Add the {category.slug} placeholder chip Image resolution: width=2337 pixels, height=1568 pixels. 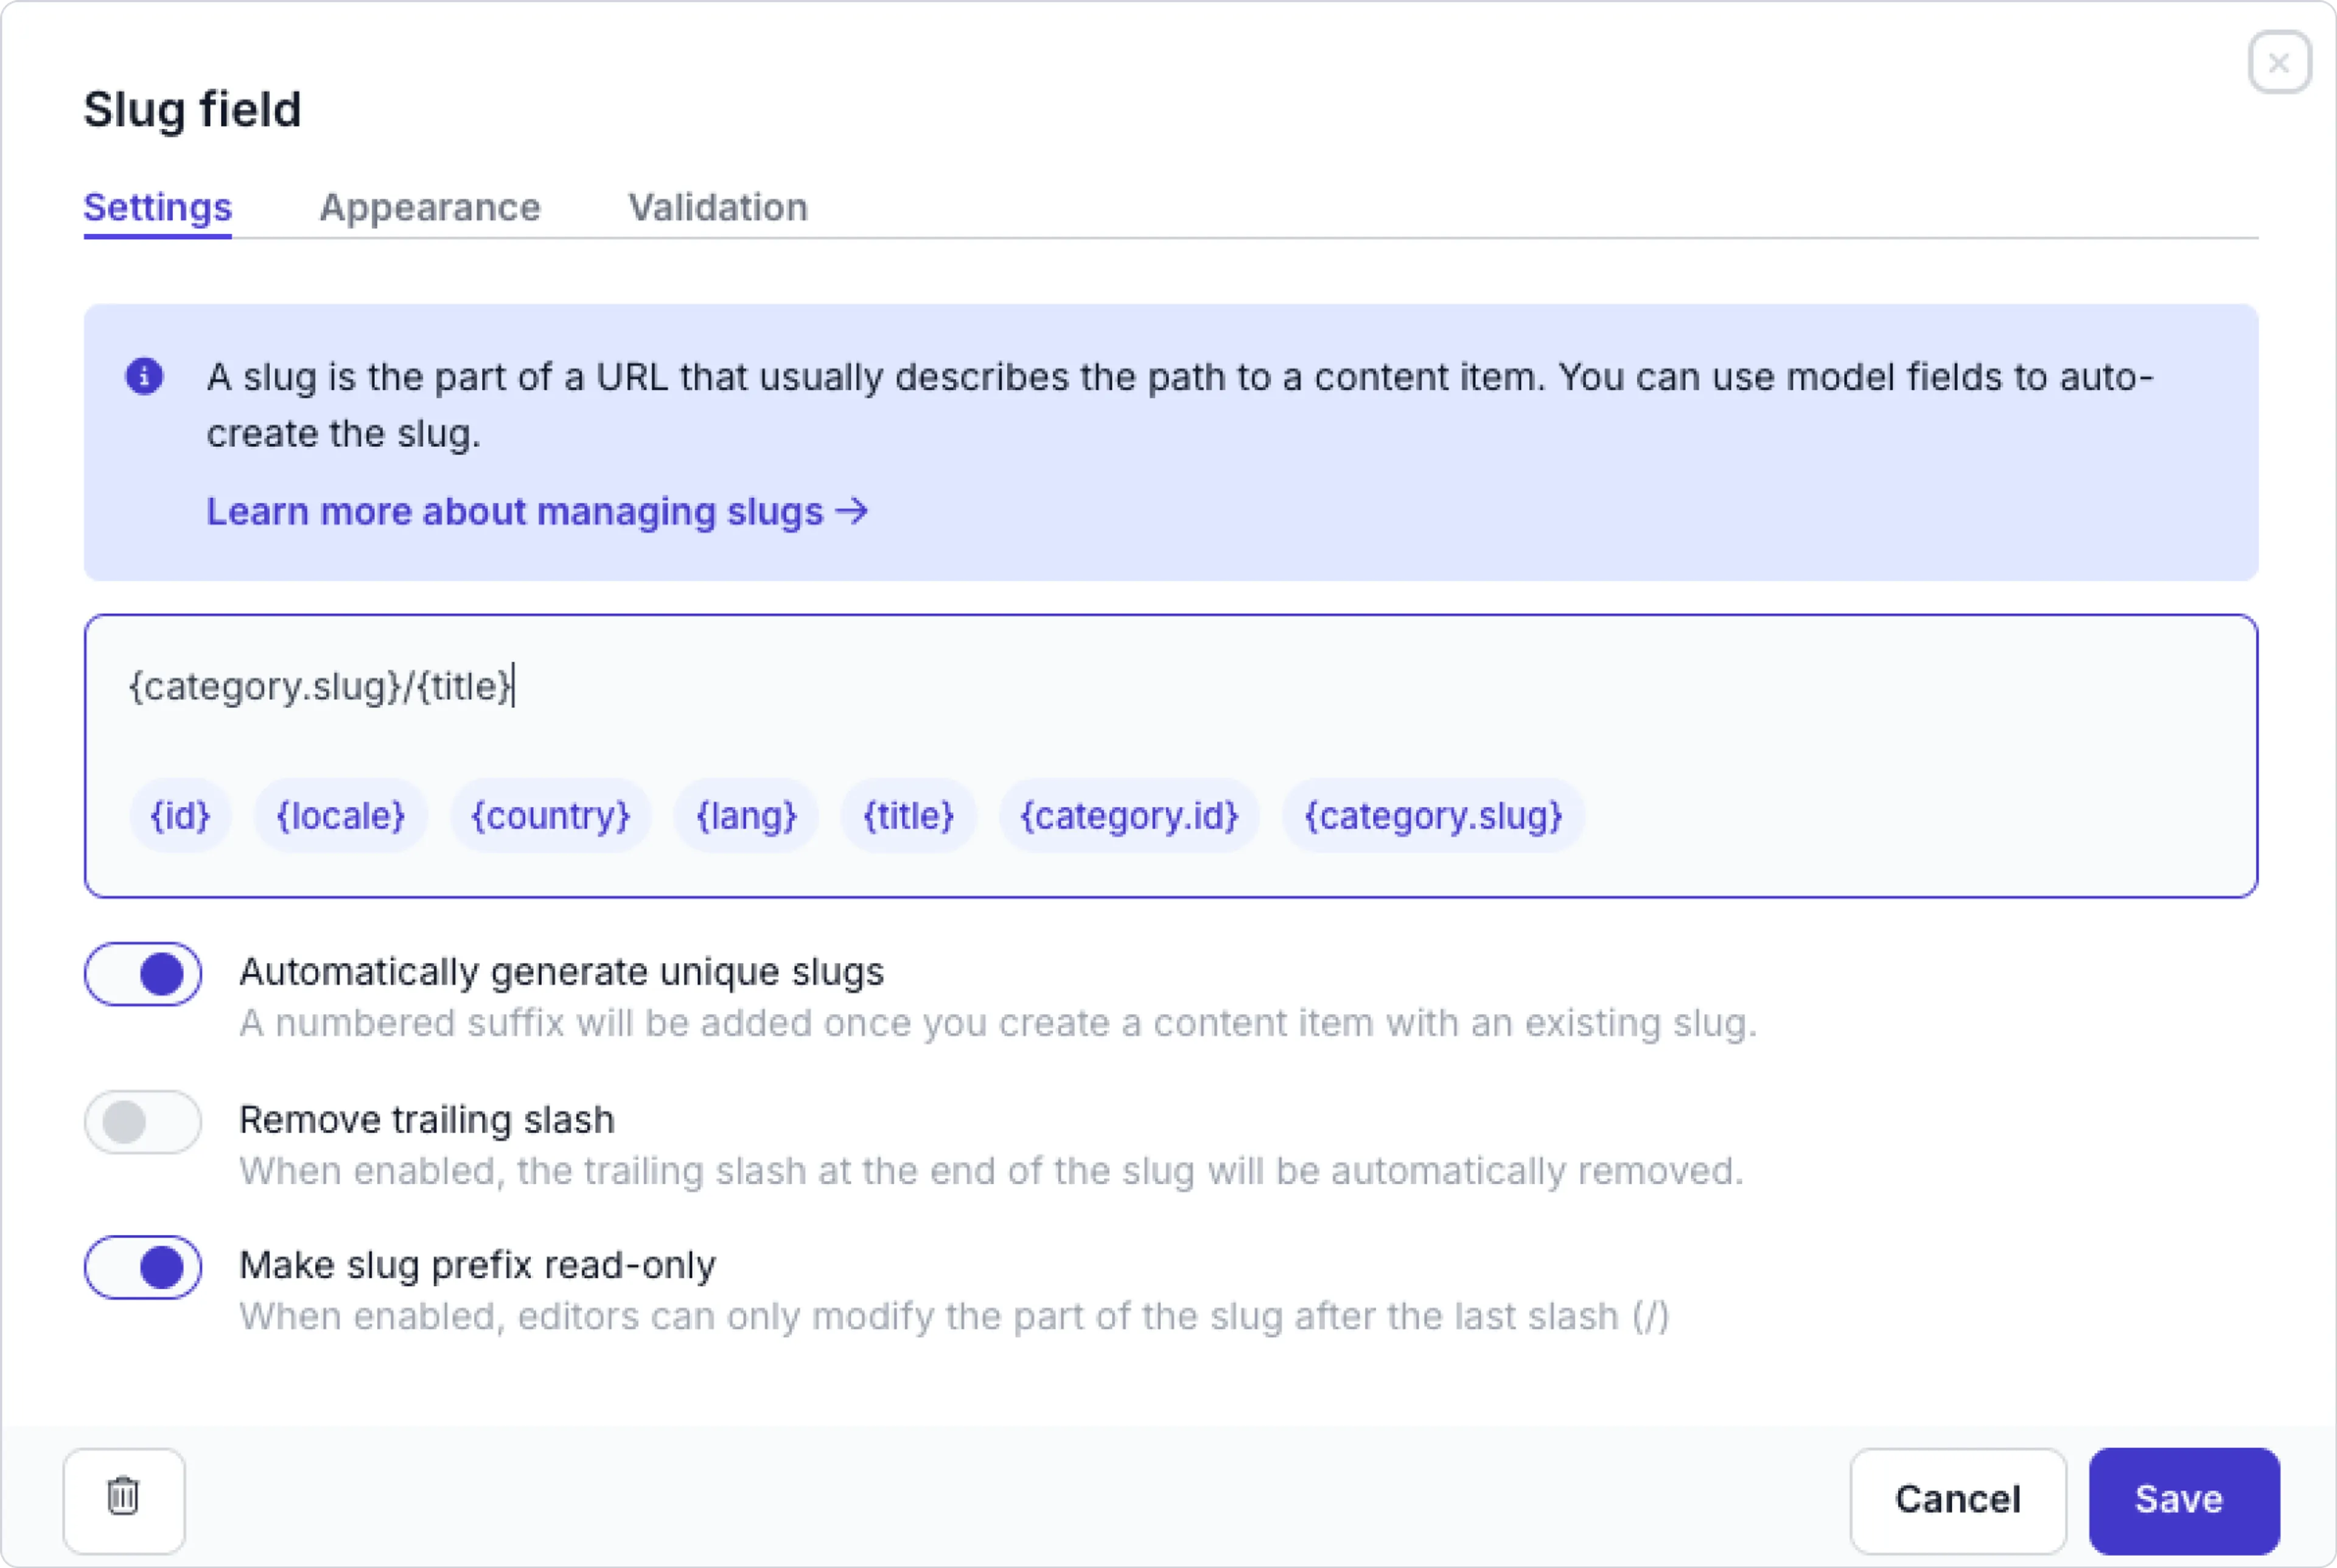1433,816
